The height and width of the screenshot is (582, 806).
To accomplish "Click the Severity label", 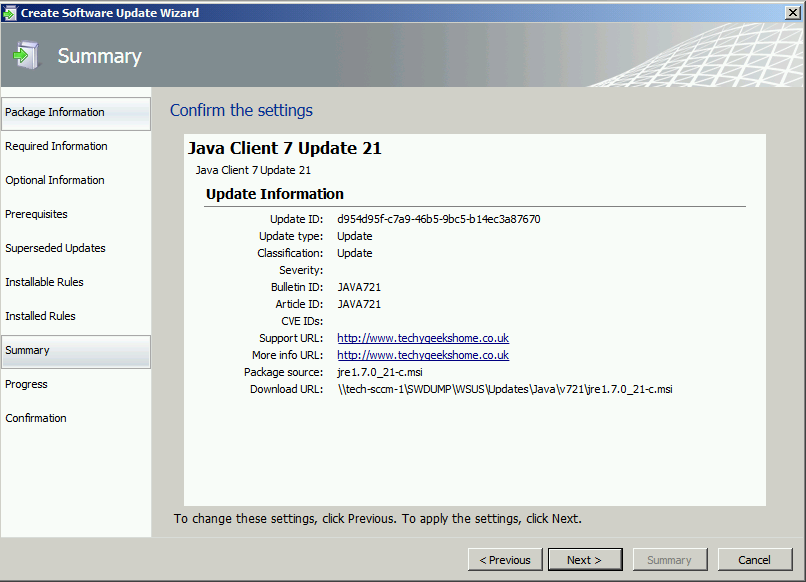I will pos(301,270).
